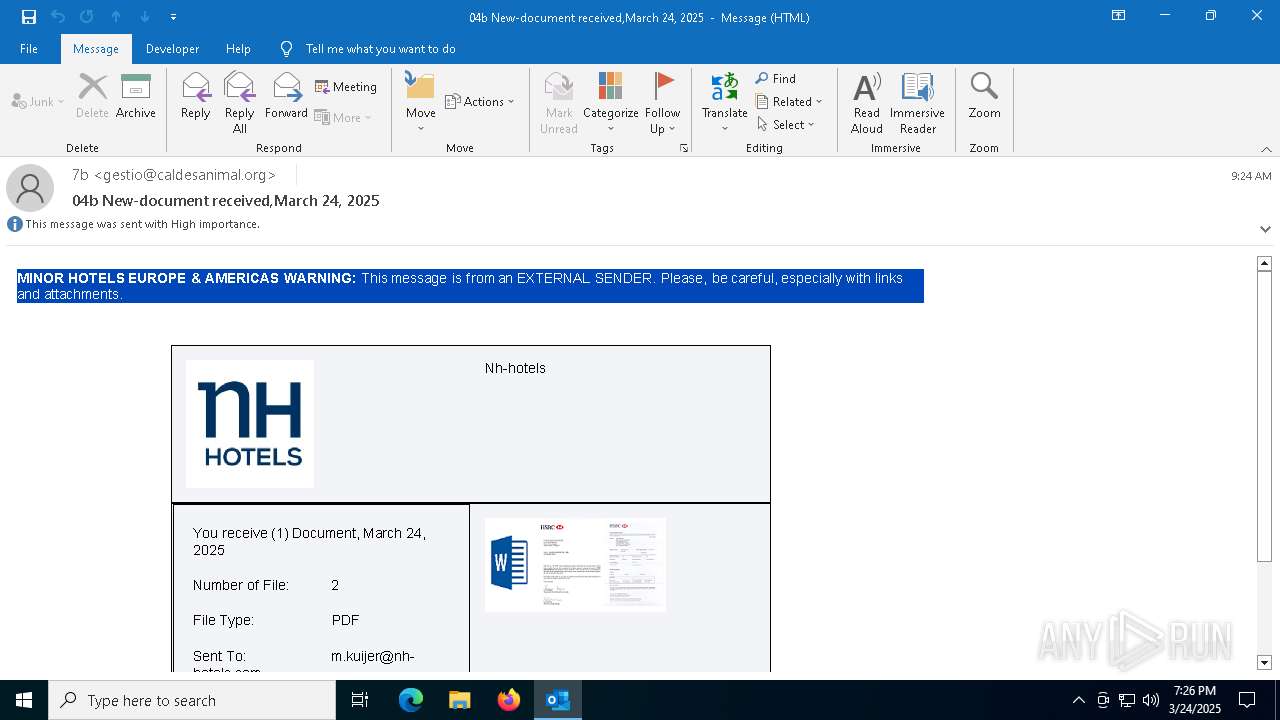Open the Developer tab
This screenshot has width=1280, height=720.
[x=172, y=49]
